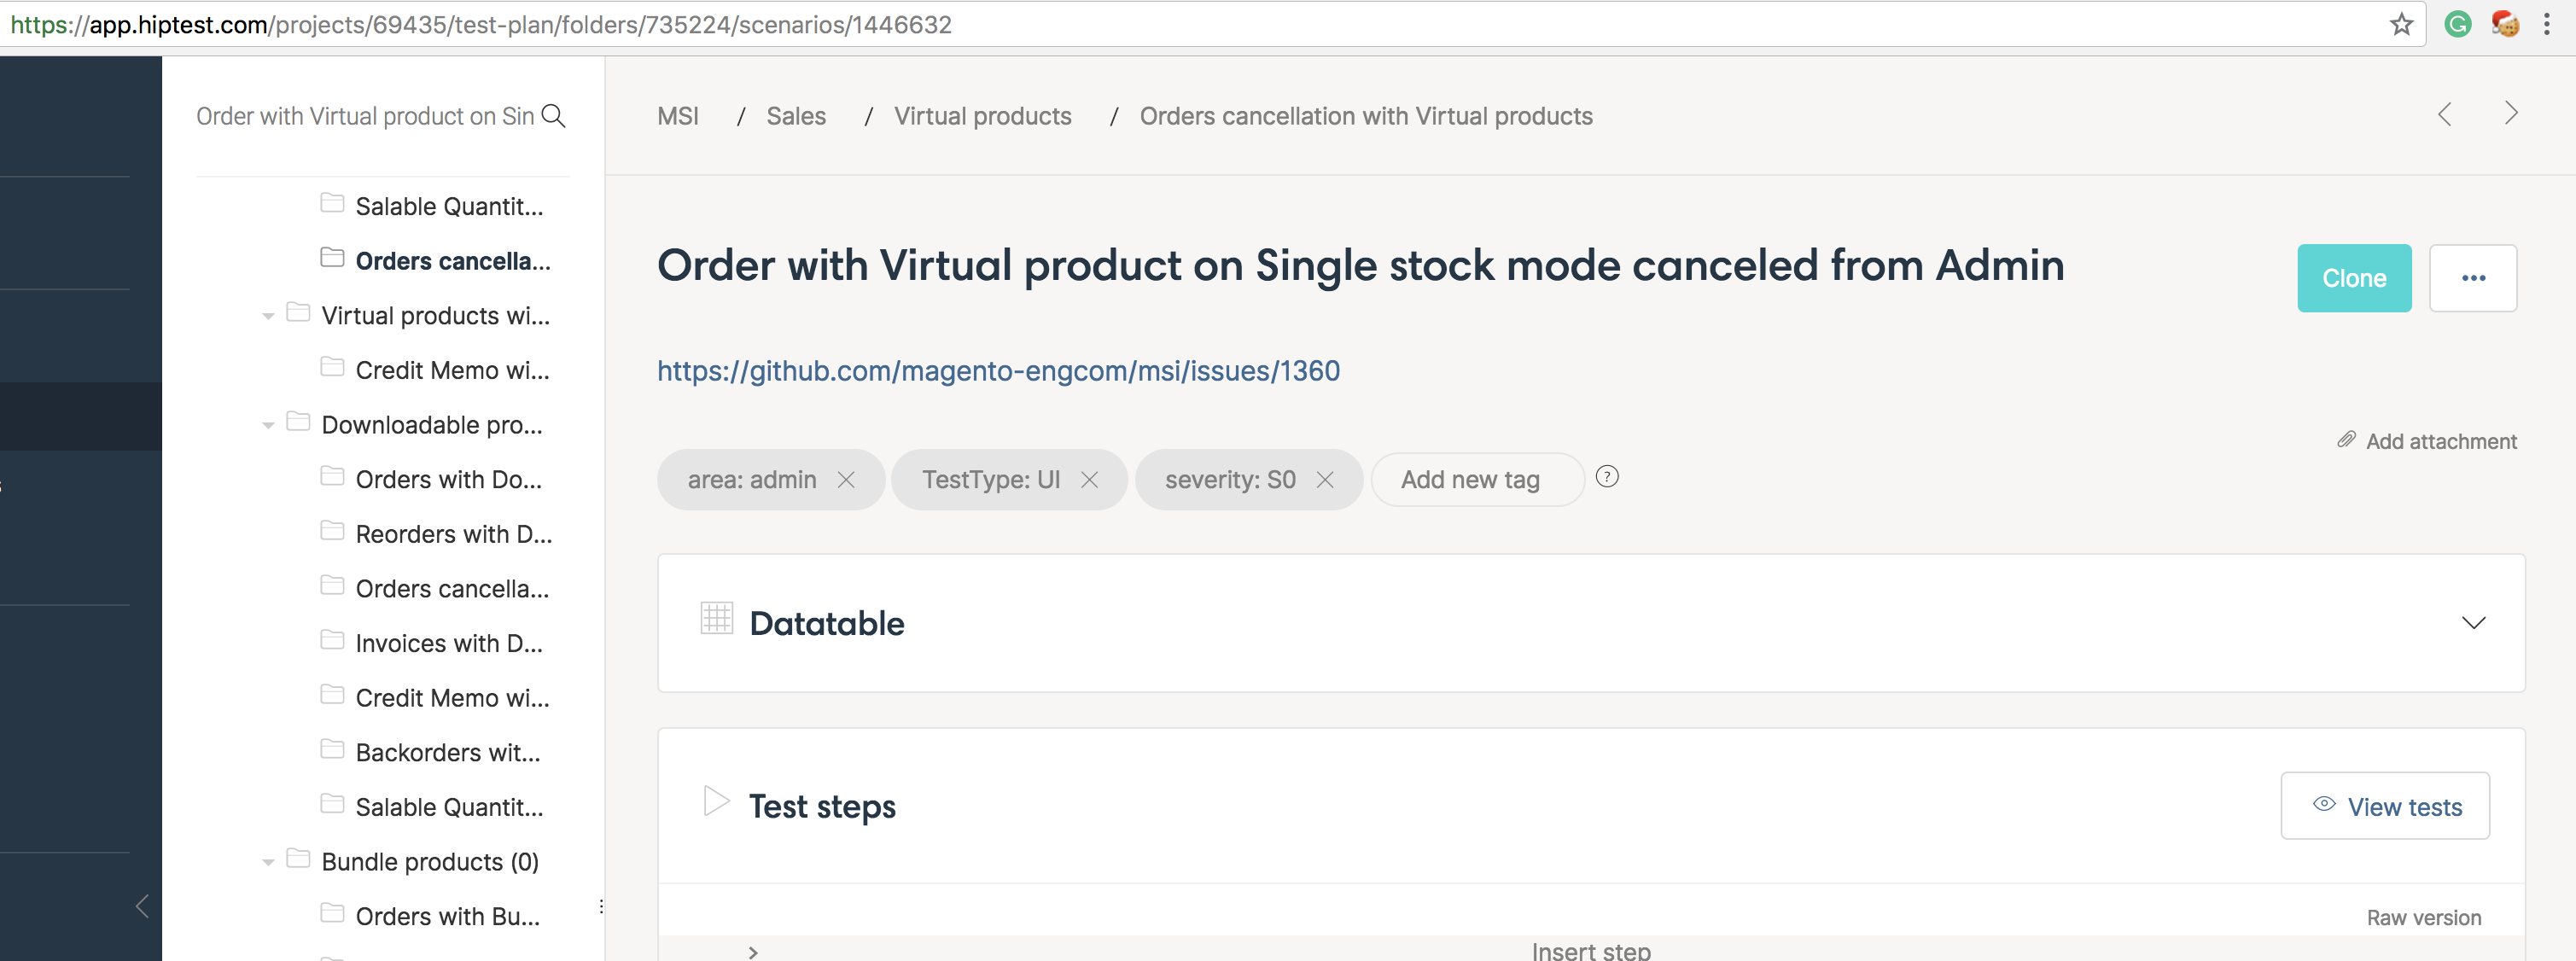2576x961 pixels.
Task: Expand the Datatable section chevron
Action: coord(2473,623)
